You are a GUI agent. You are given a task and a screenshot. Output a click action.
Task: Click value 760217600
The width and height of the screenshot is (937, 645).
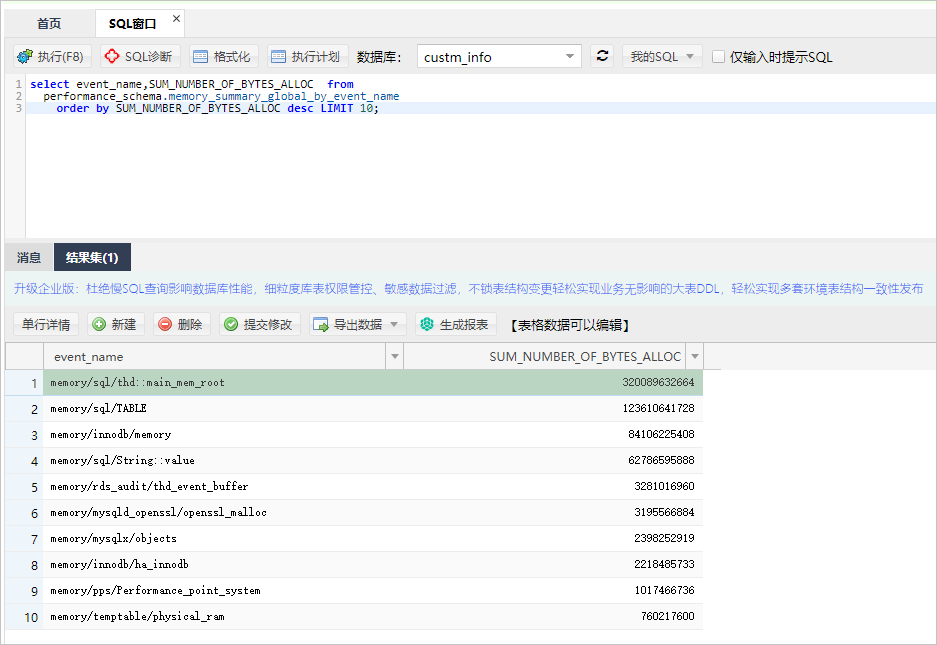click(x=667, y=616)
